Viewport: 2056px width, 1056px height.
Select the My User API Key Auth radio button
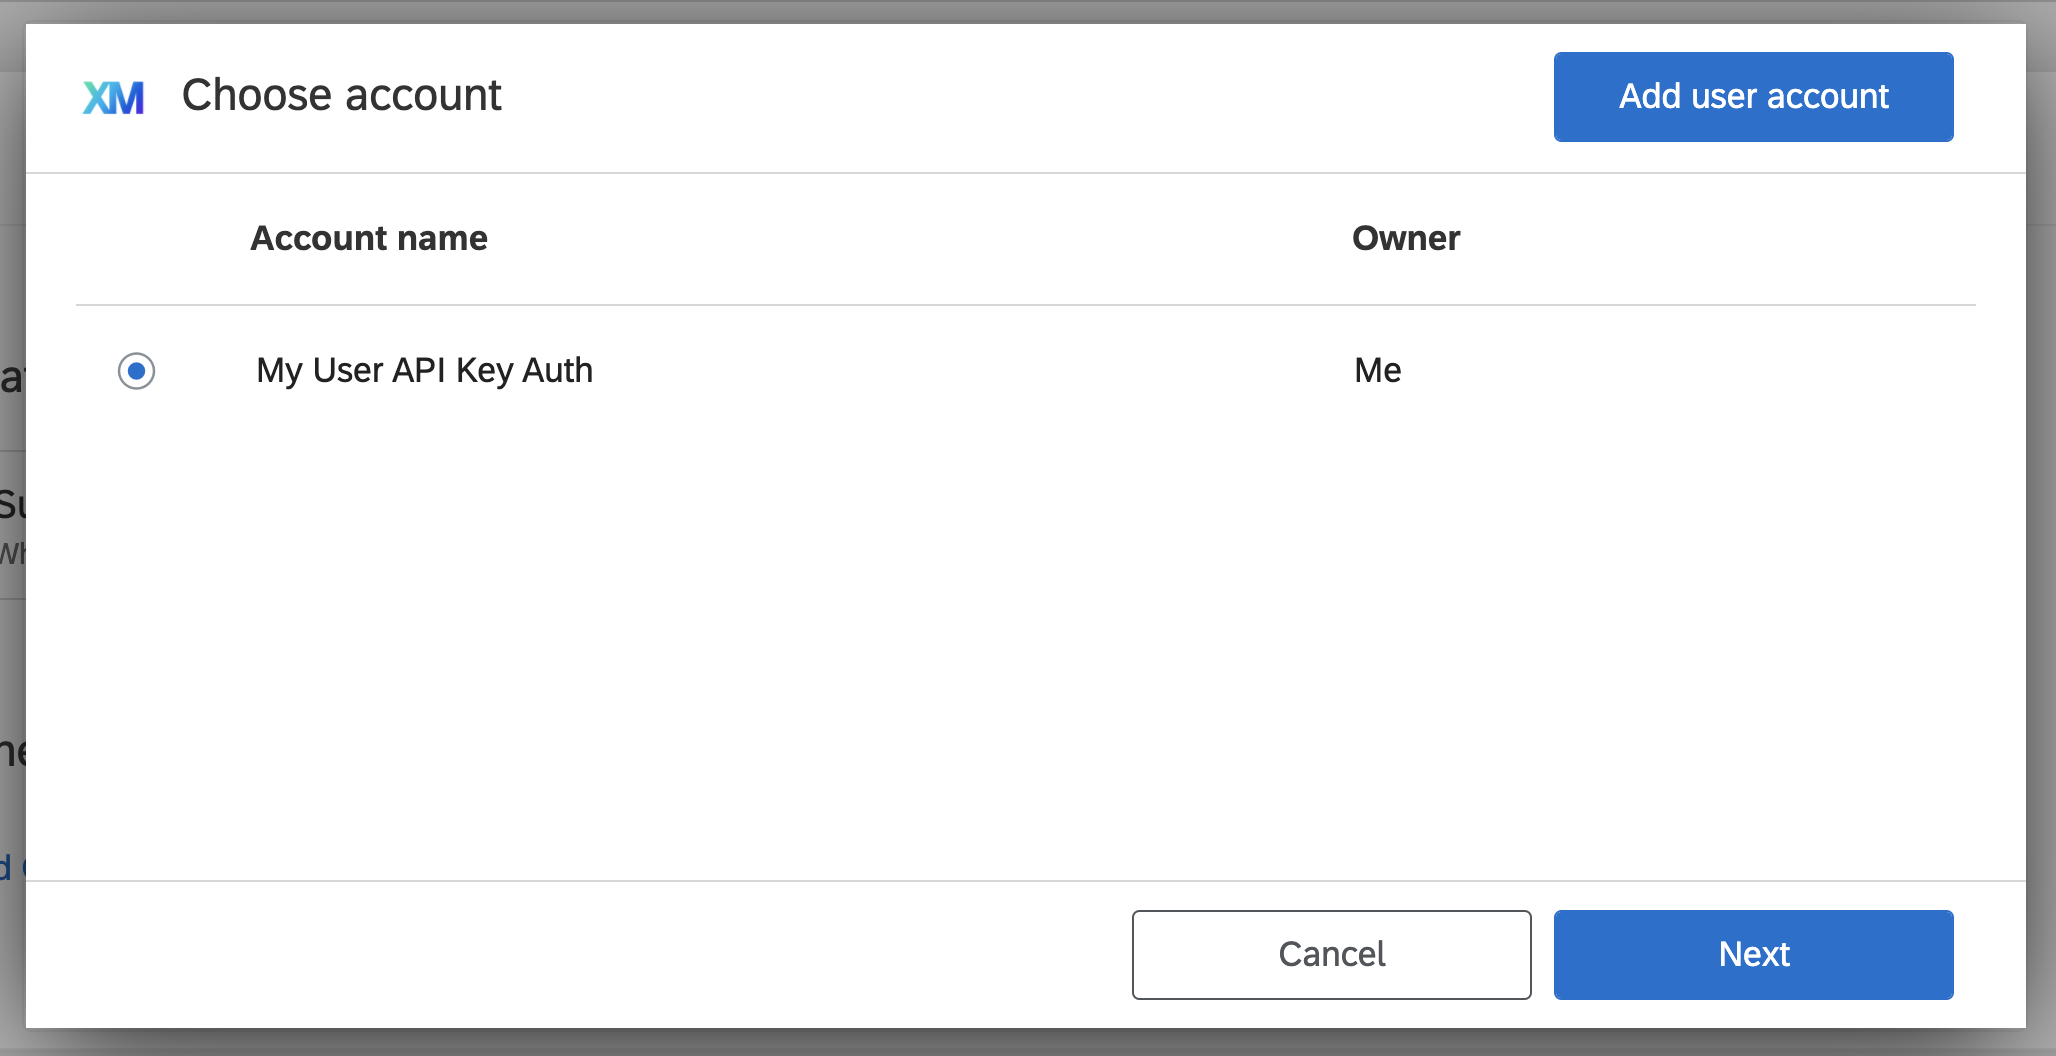(x=136, y=371)
